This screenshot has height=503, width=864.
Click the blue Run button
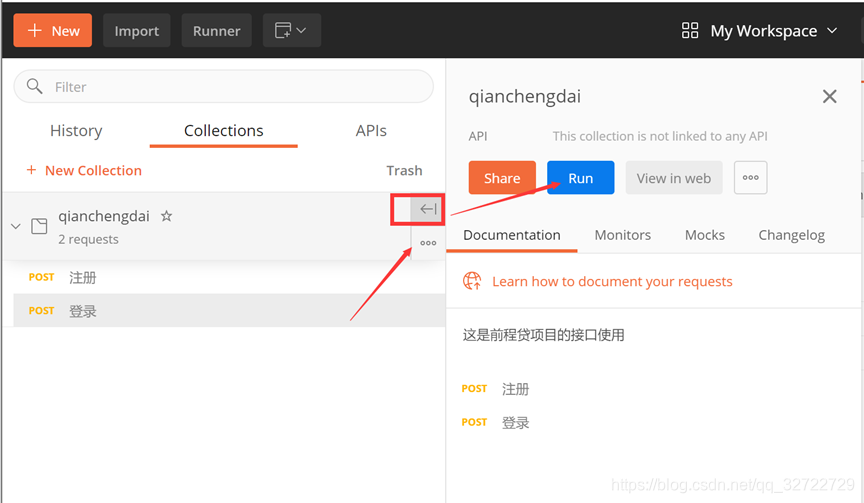[x=581, y=177]
